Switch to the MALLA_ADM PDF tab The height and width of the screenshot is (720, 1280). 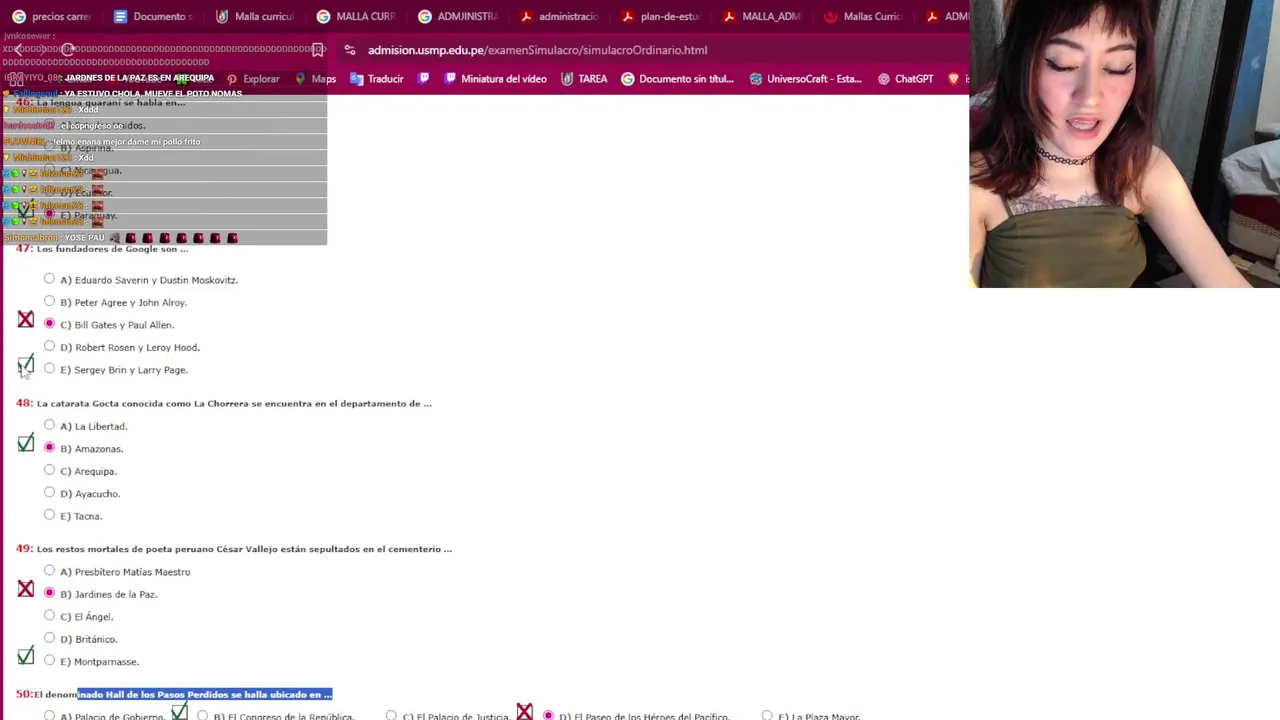click(762, 16)
